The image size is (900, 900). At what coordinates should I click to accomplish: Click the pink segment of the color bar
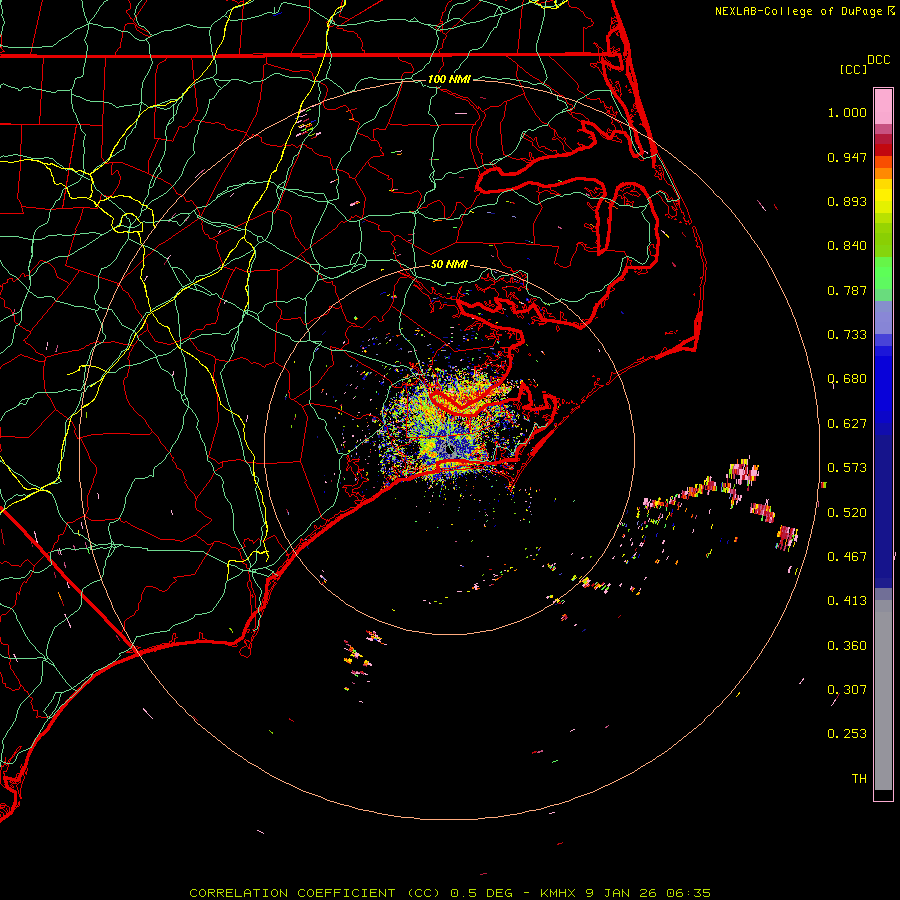(x=883, y=107)
